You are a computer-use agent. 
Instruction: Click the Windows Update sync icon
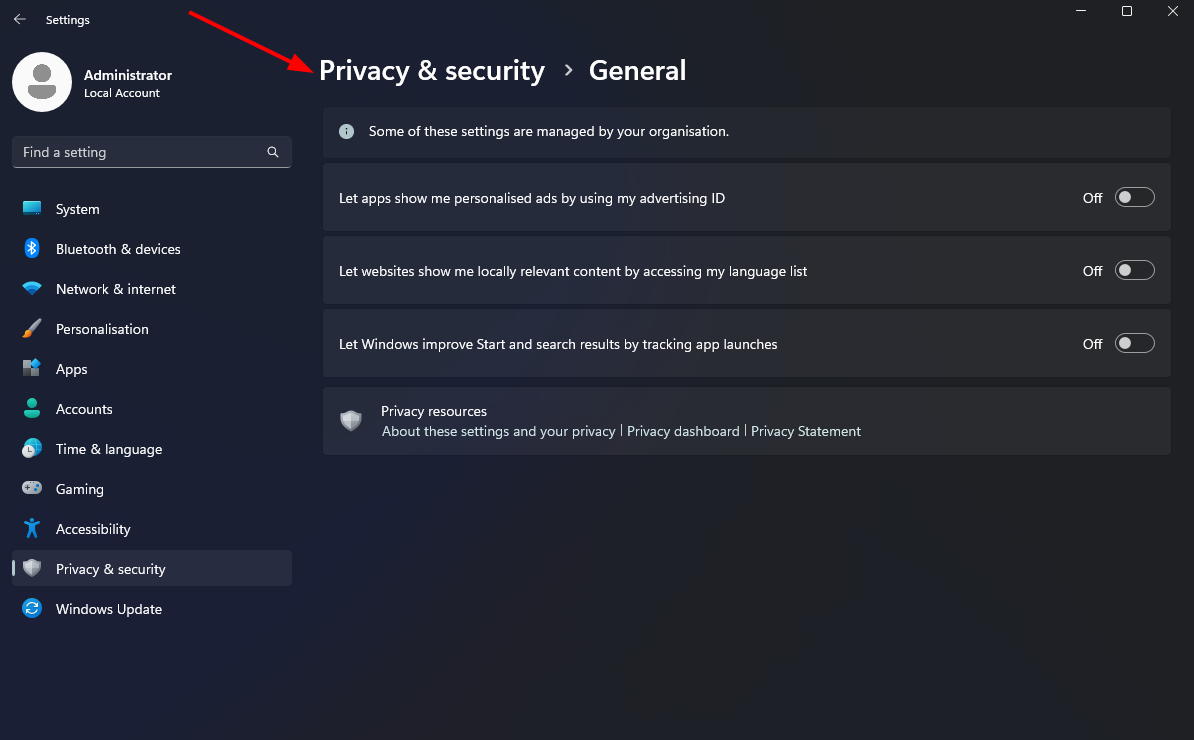[32, 609]
